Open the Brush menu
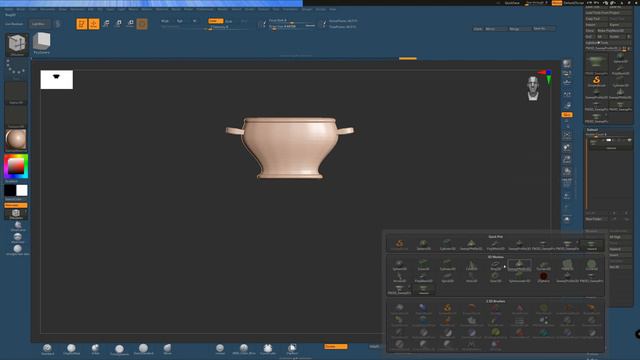This screenshot has height=360, width=640. click(x=20, y=9)
